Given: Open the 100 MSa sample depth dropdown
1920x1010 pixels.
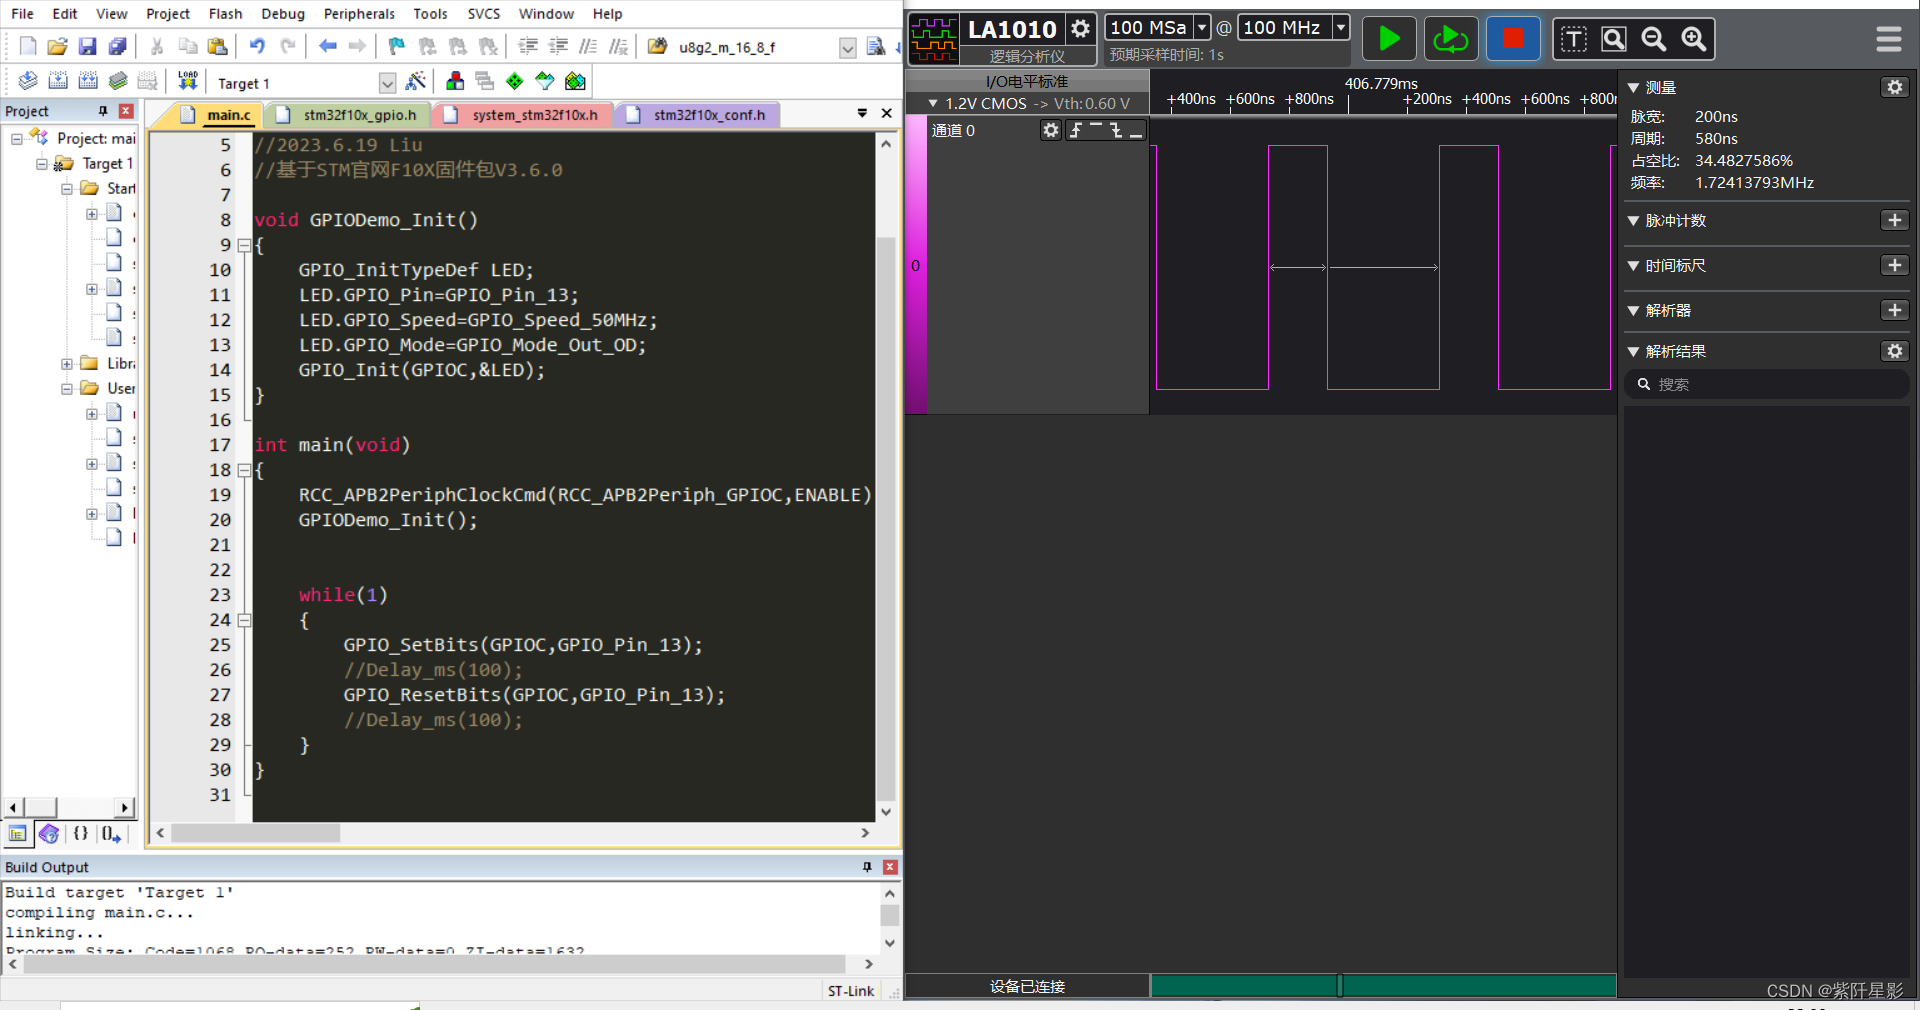Looking at the screenshot, I should click(1202, 28).
